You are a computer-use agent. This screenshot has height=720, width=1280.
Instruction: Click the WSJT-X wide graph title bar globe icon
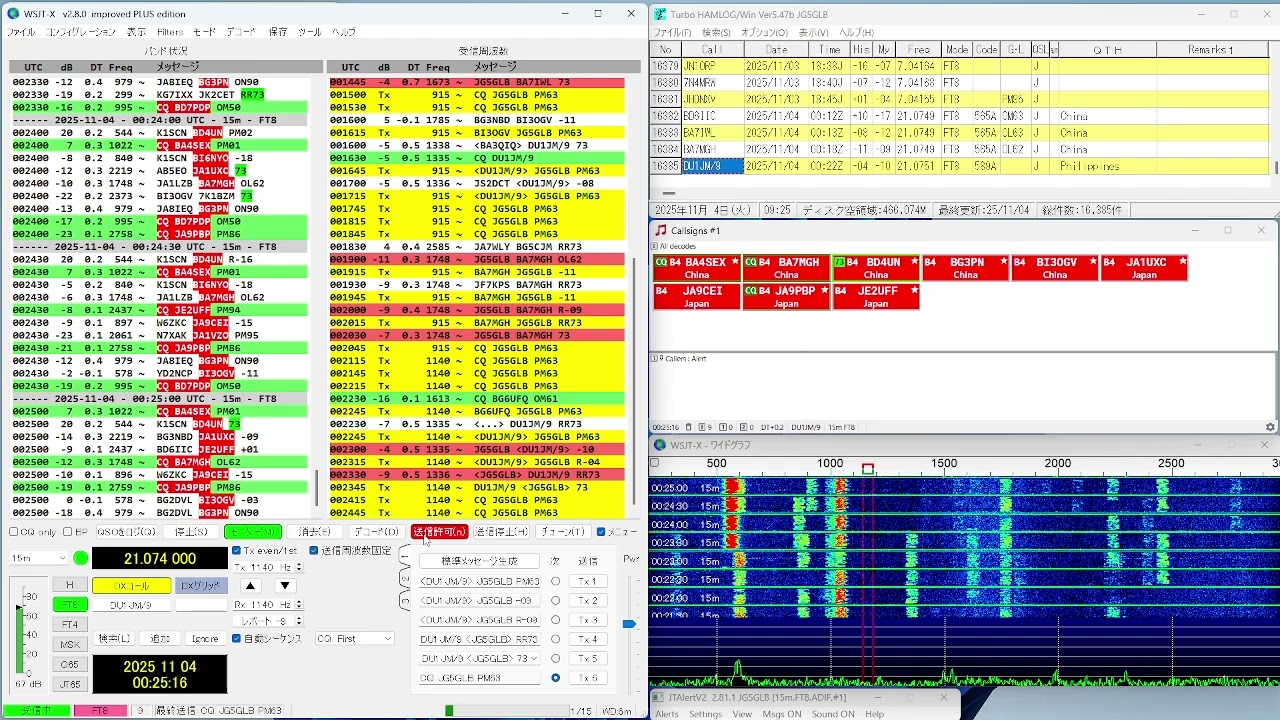click(660, 445)
